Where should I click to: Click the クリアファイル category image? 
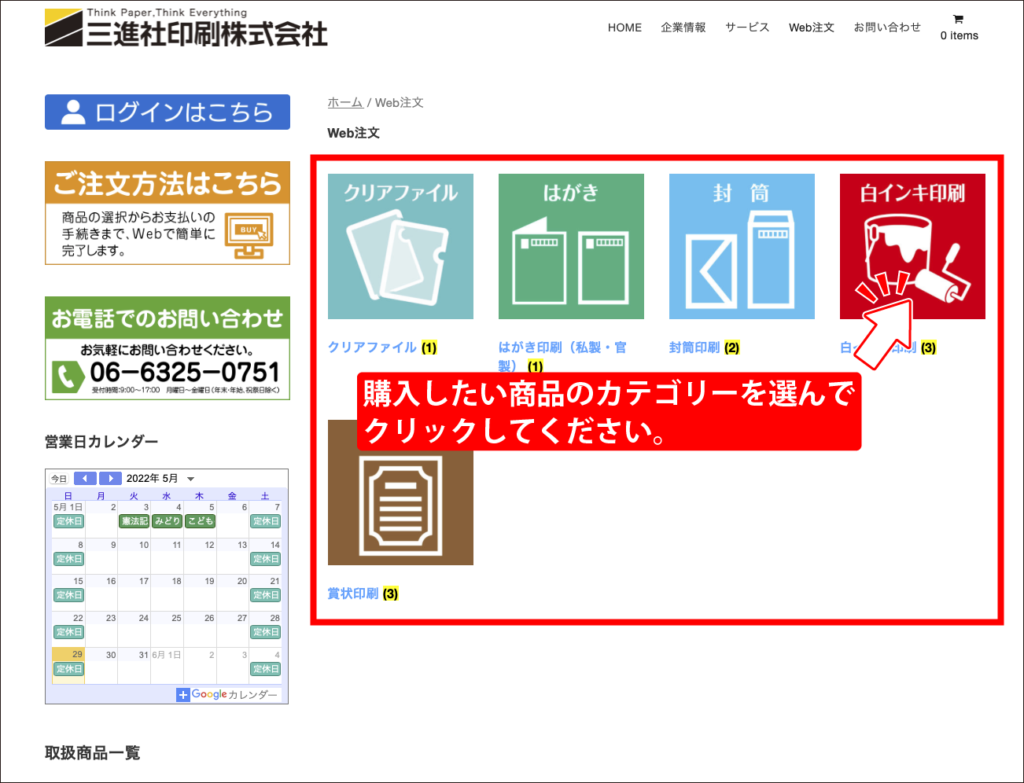[400, 246]
